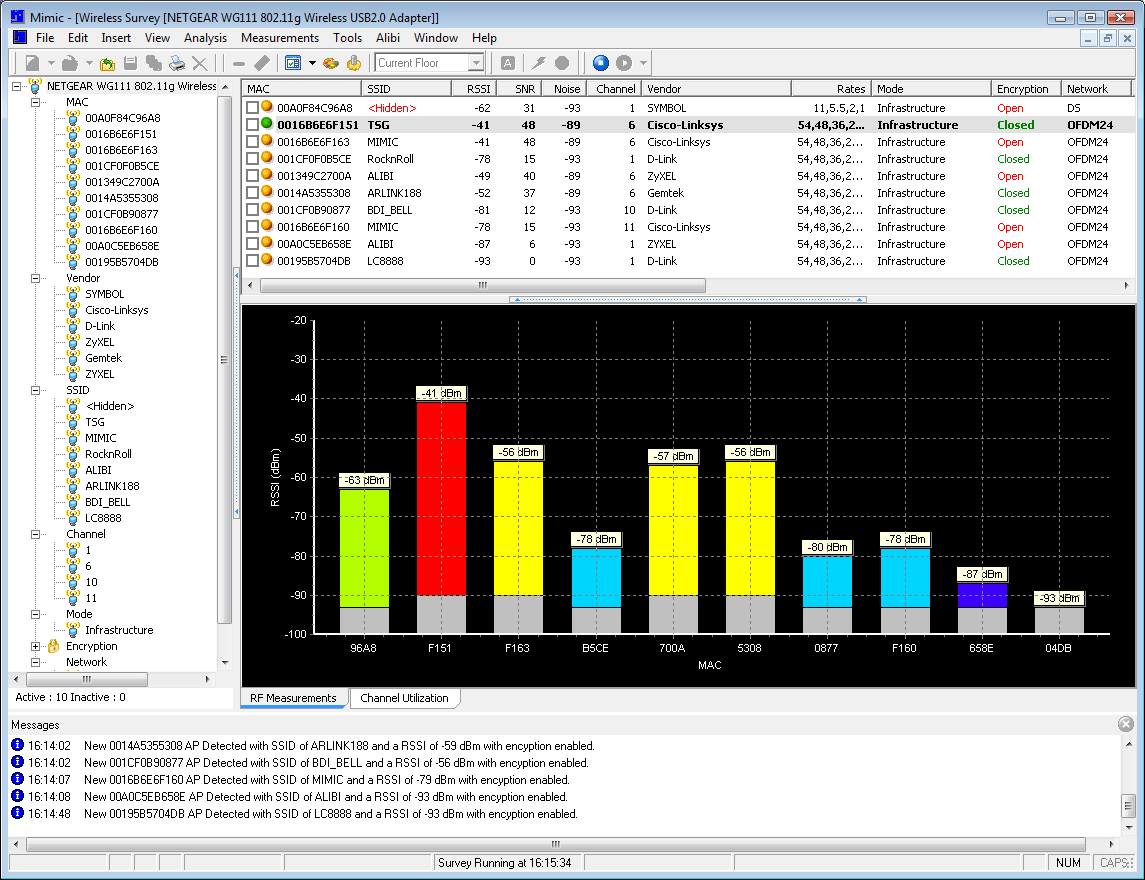1145x880 pixels.
Task: Click the folder with green arrow icon
Action: 107,64
